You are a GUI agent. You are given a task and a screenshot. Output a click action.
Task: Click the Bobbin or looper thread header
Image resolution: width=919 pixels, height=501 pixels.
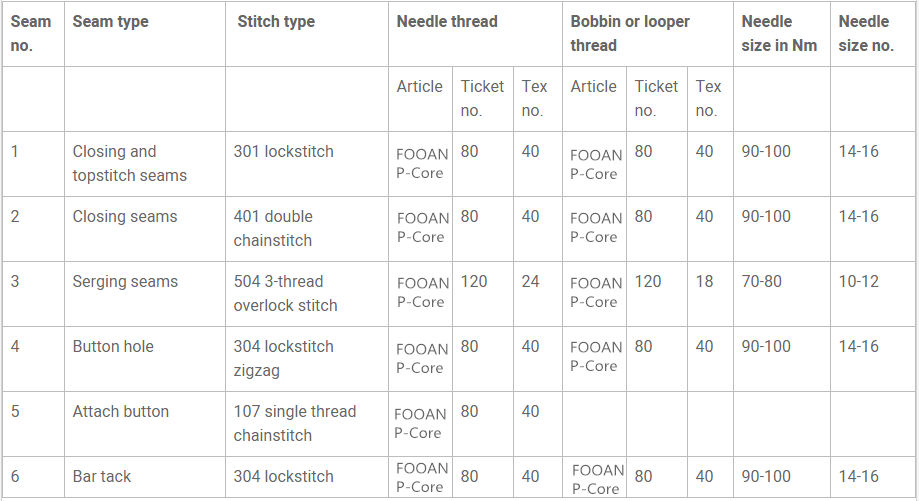pos(648,34)
